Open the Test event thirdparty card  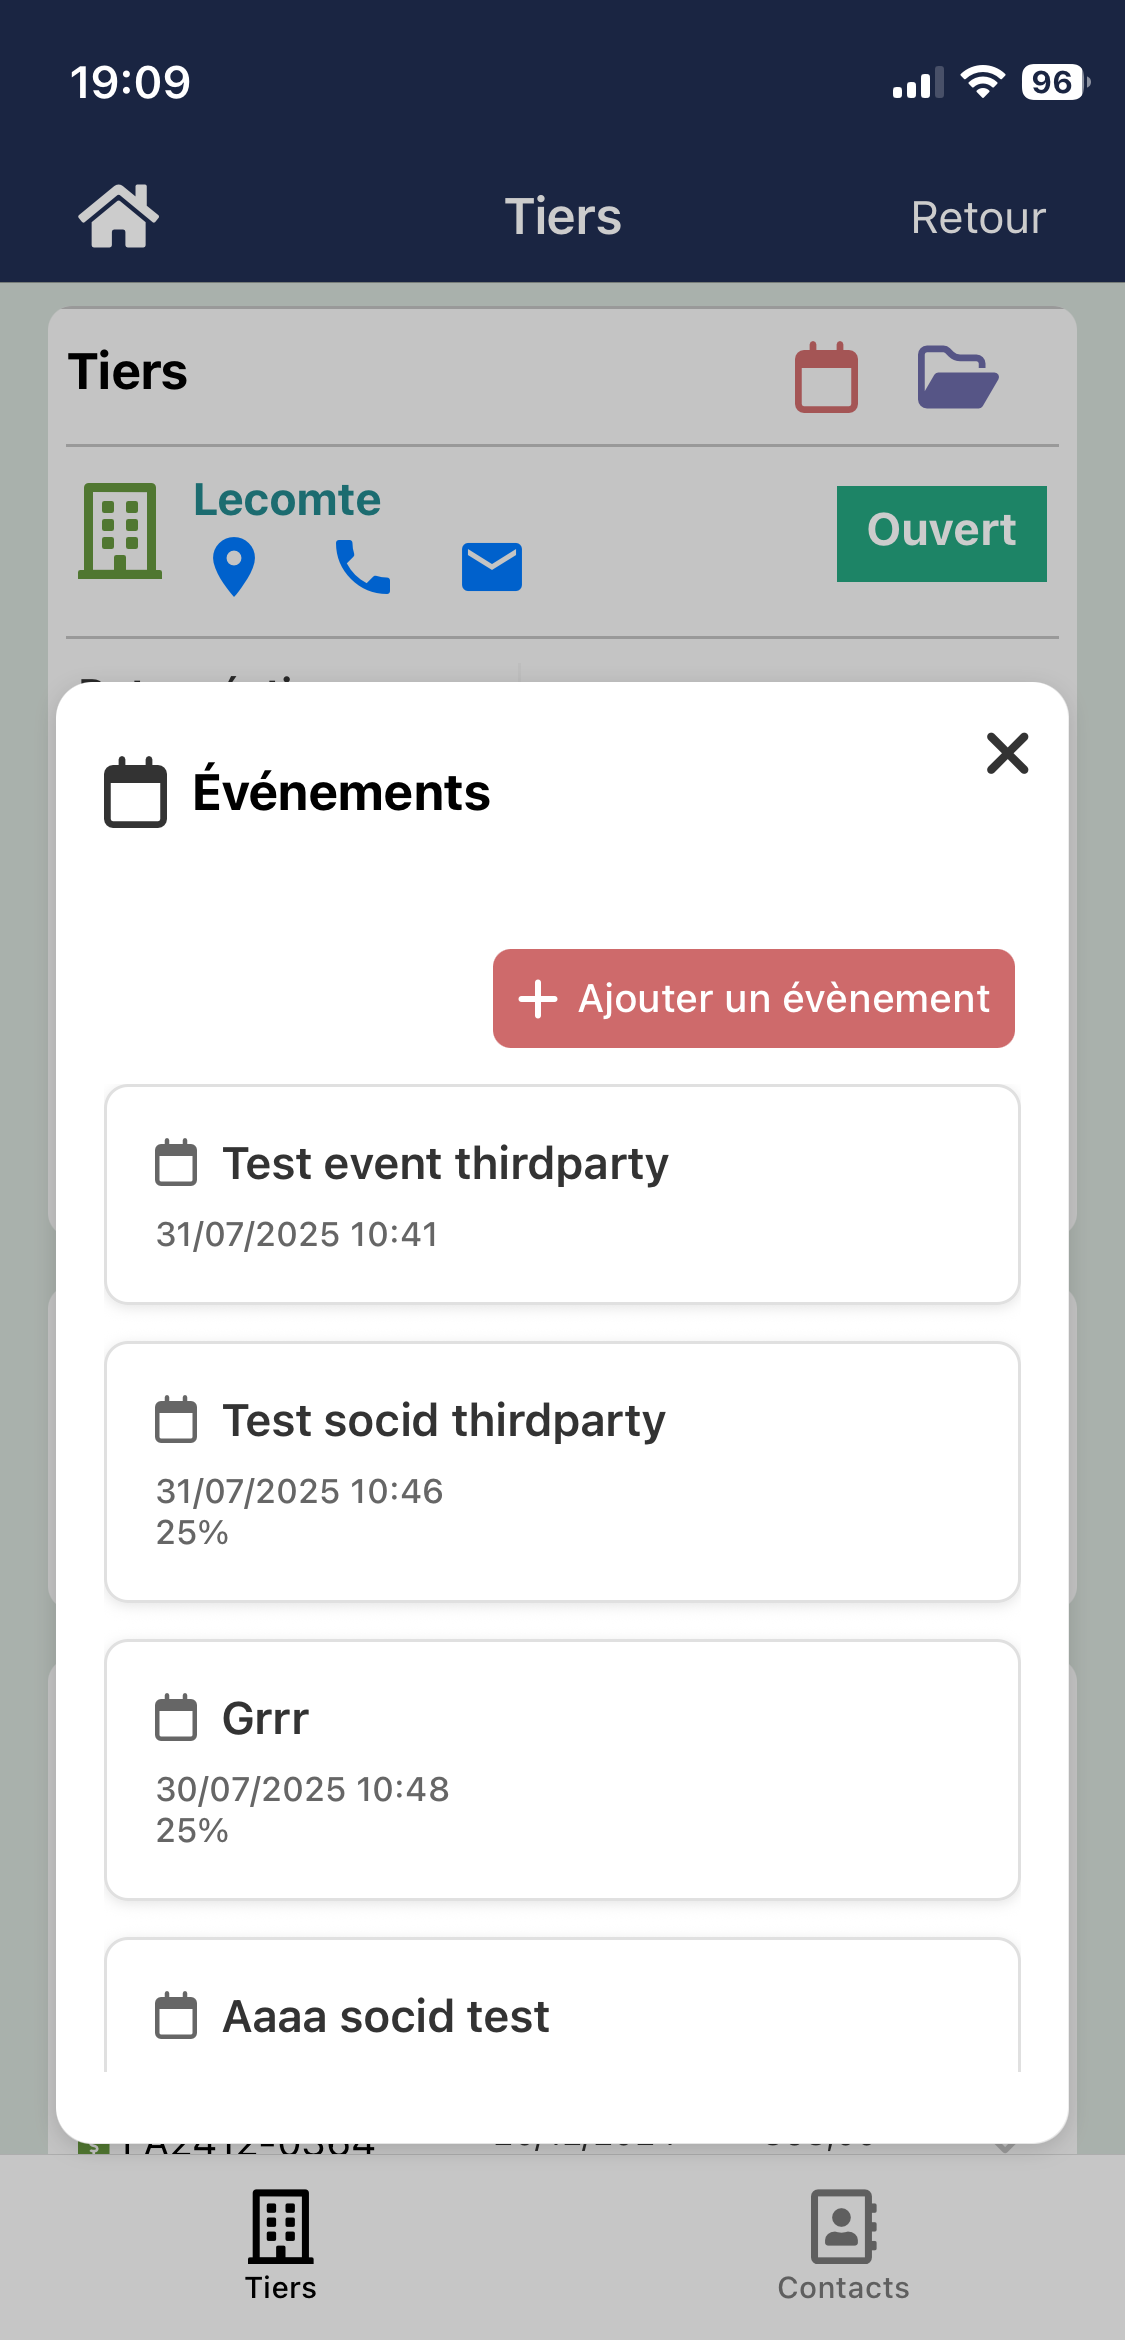(562, 1194)
